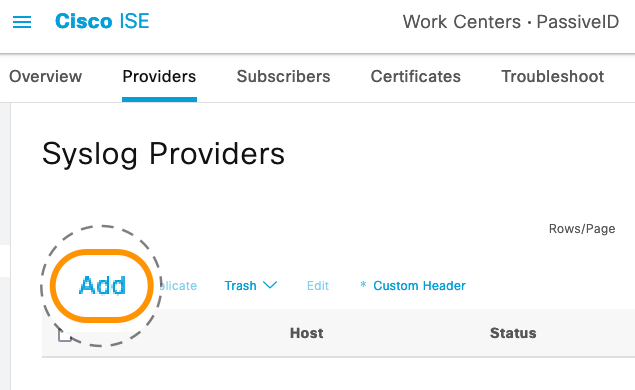Go to the Certificates tab
Viewport: 635px width, 390px height.
416,76
